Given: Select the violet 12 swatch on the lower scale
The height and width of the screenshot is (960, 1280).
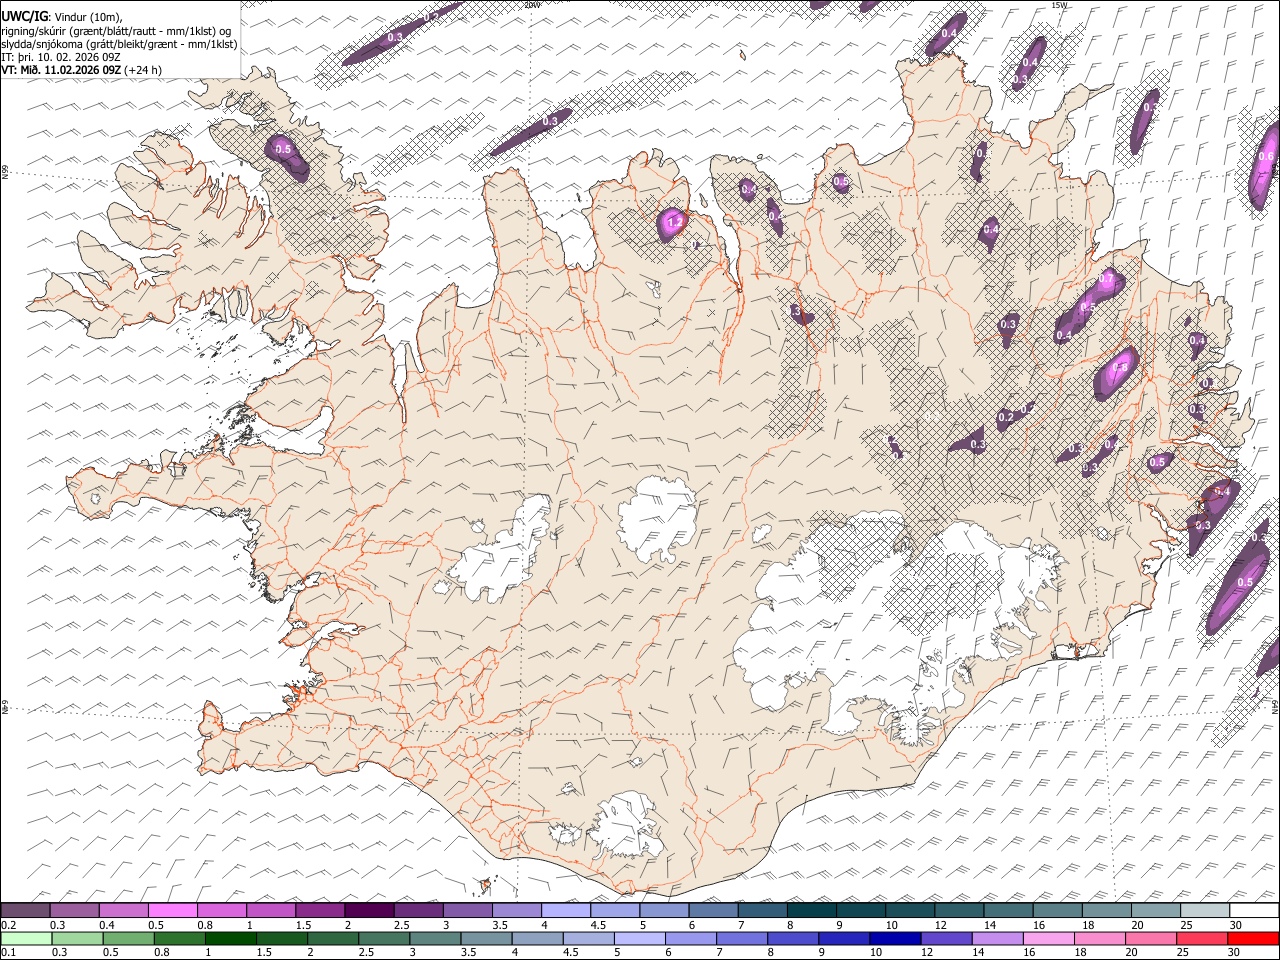Looking at the screenshot, I should pyautogui.click(x=946, y=938).
